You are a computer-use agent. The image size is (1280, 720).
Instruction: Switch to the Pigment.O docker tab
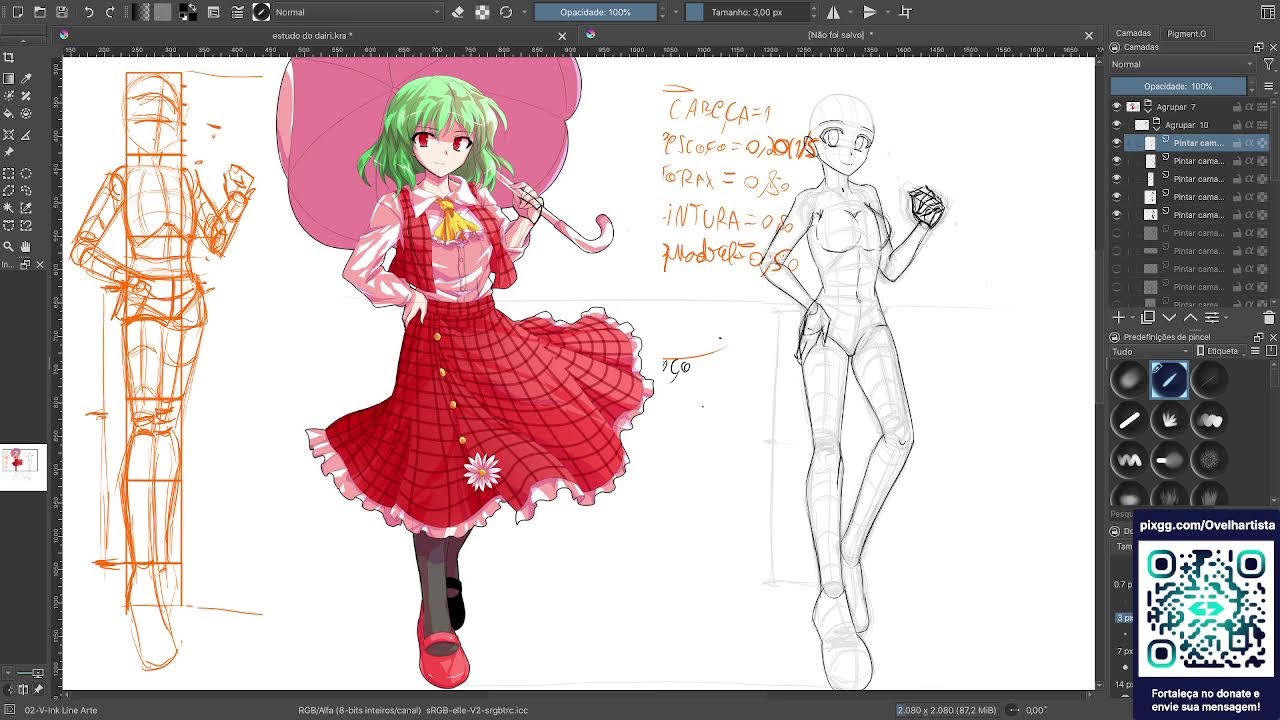(1187, 33)
